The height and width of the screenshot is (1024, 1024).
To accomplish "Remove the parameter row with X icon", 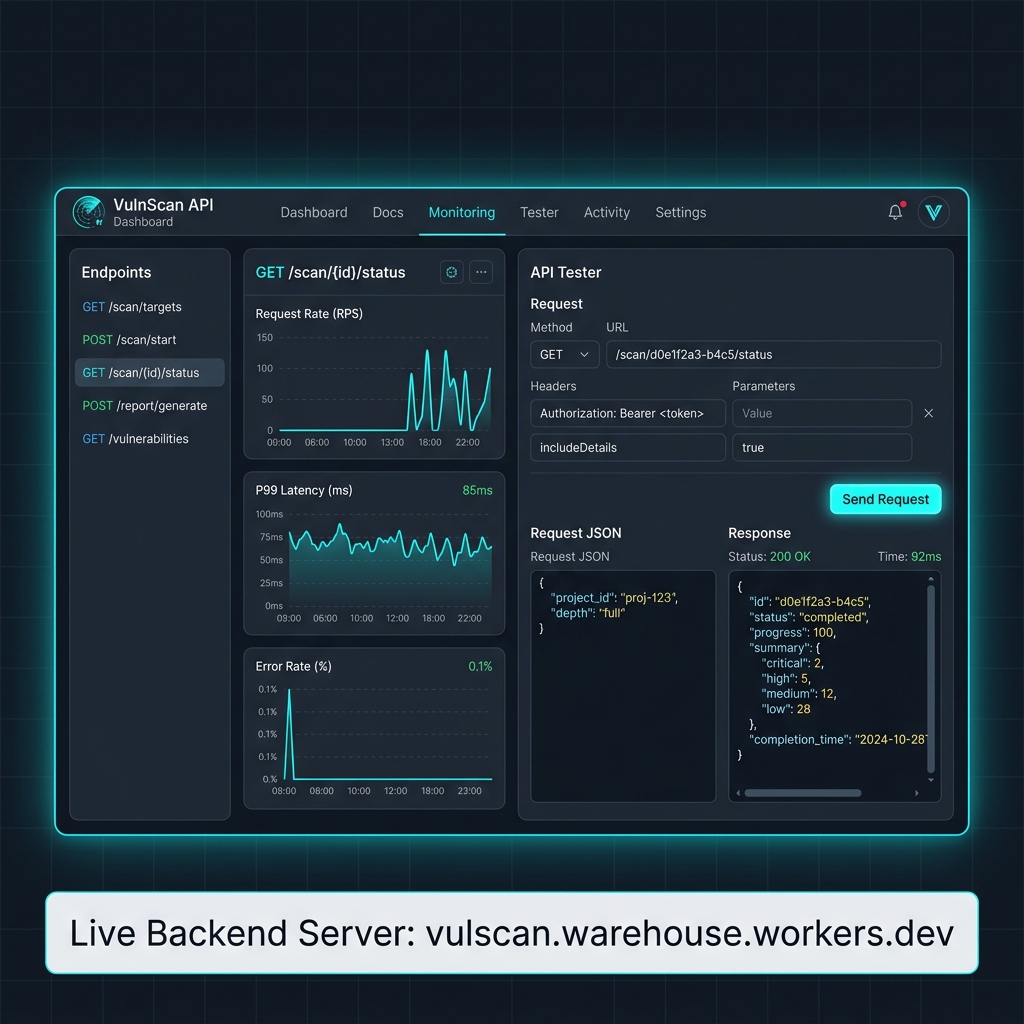I will pyautogui.click(x=929, y=413).
